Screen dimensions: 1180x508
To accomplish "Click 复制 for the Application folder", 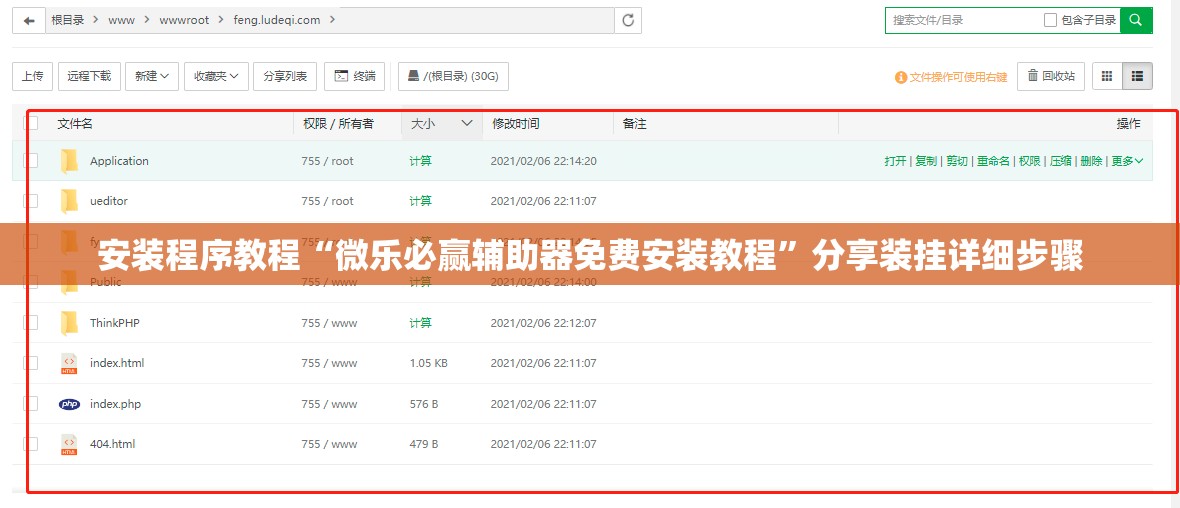I will point(926,161).
